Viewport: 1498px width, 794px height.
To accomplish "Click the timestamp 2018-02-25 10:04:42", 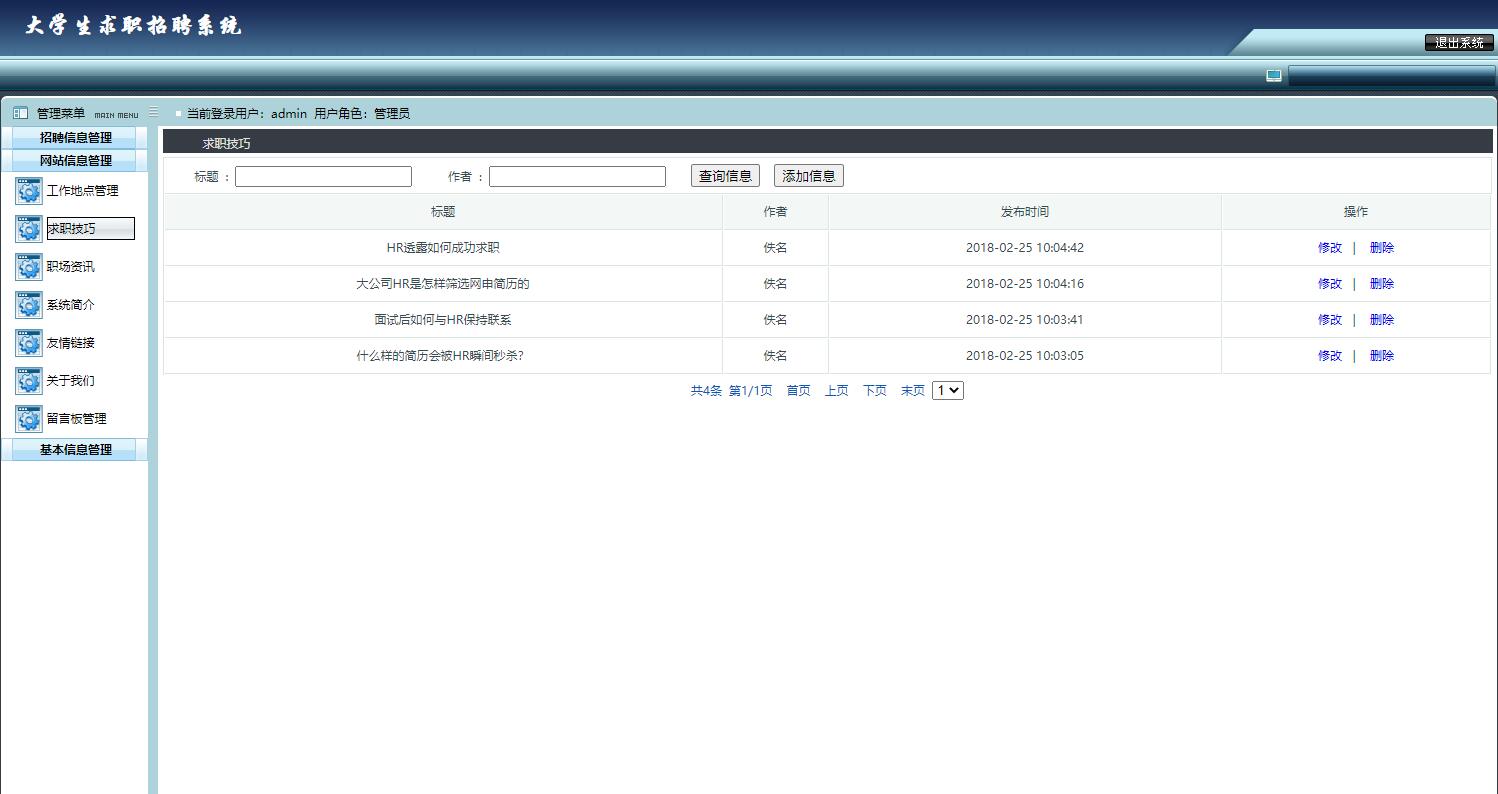I will (x=1025, y=248).
